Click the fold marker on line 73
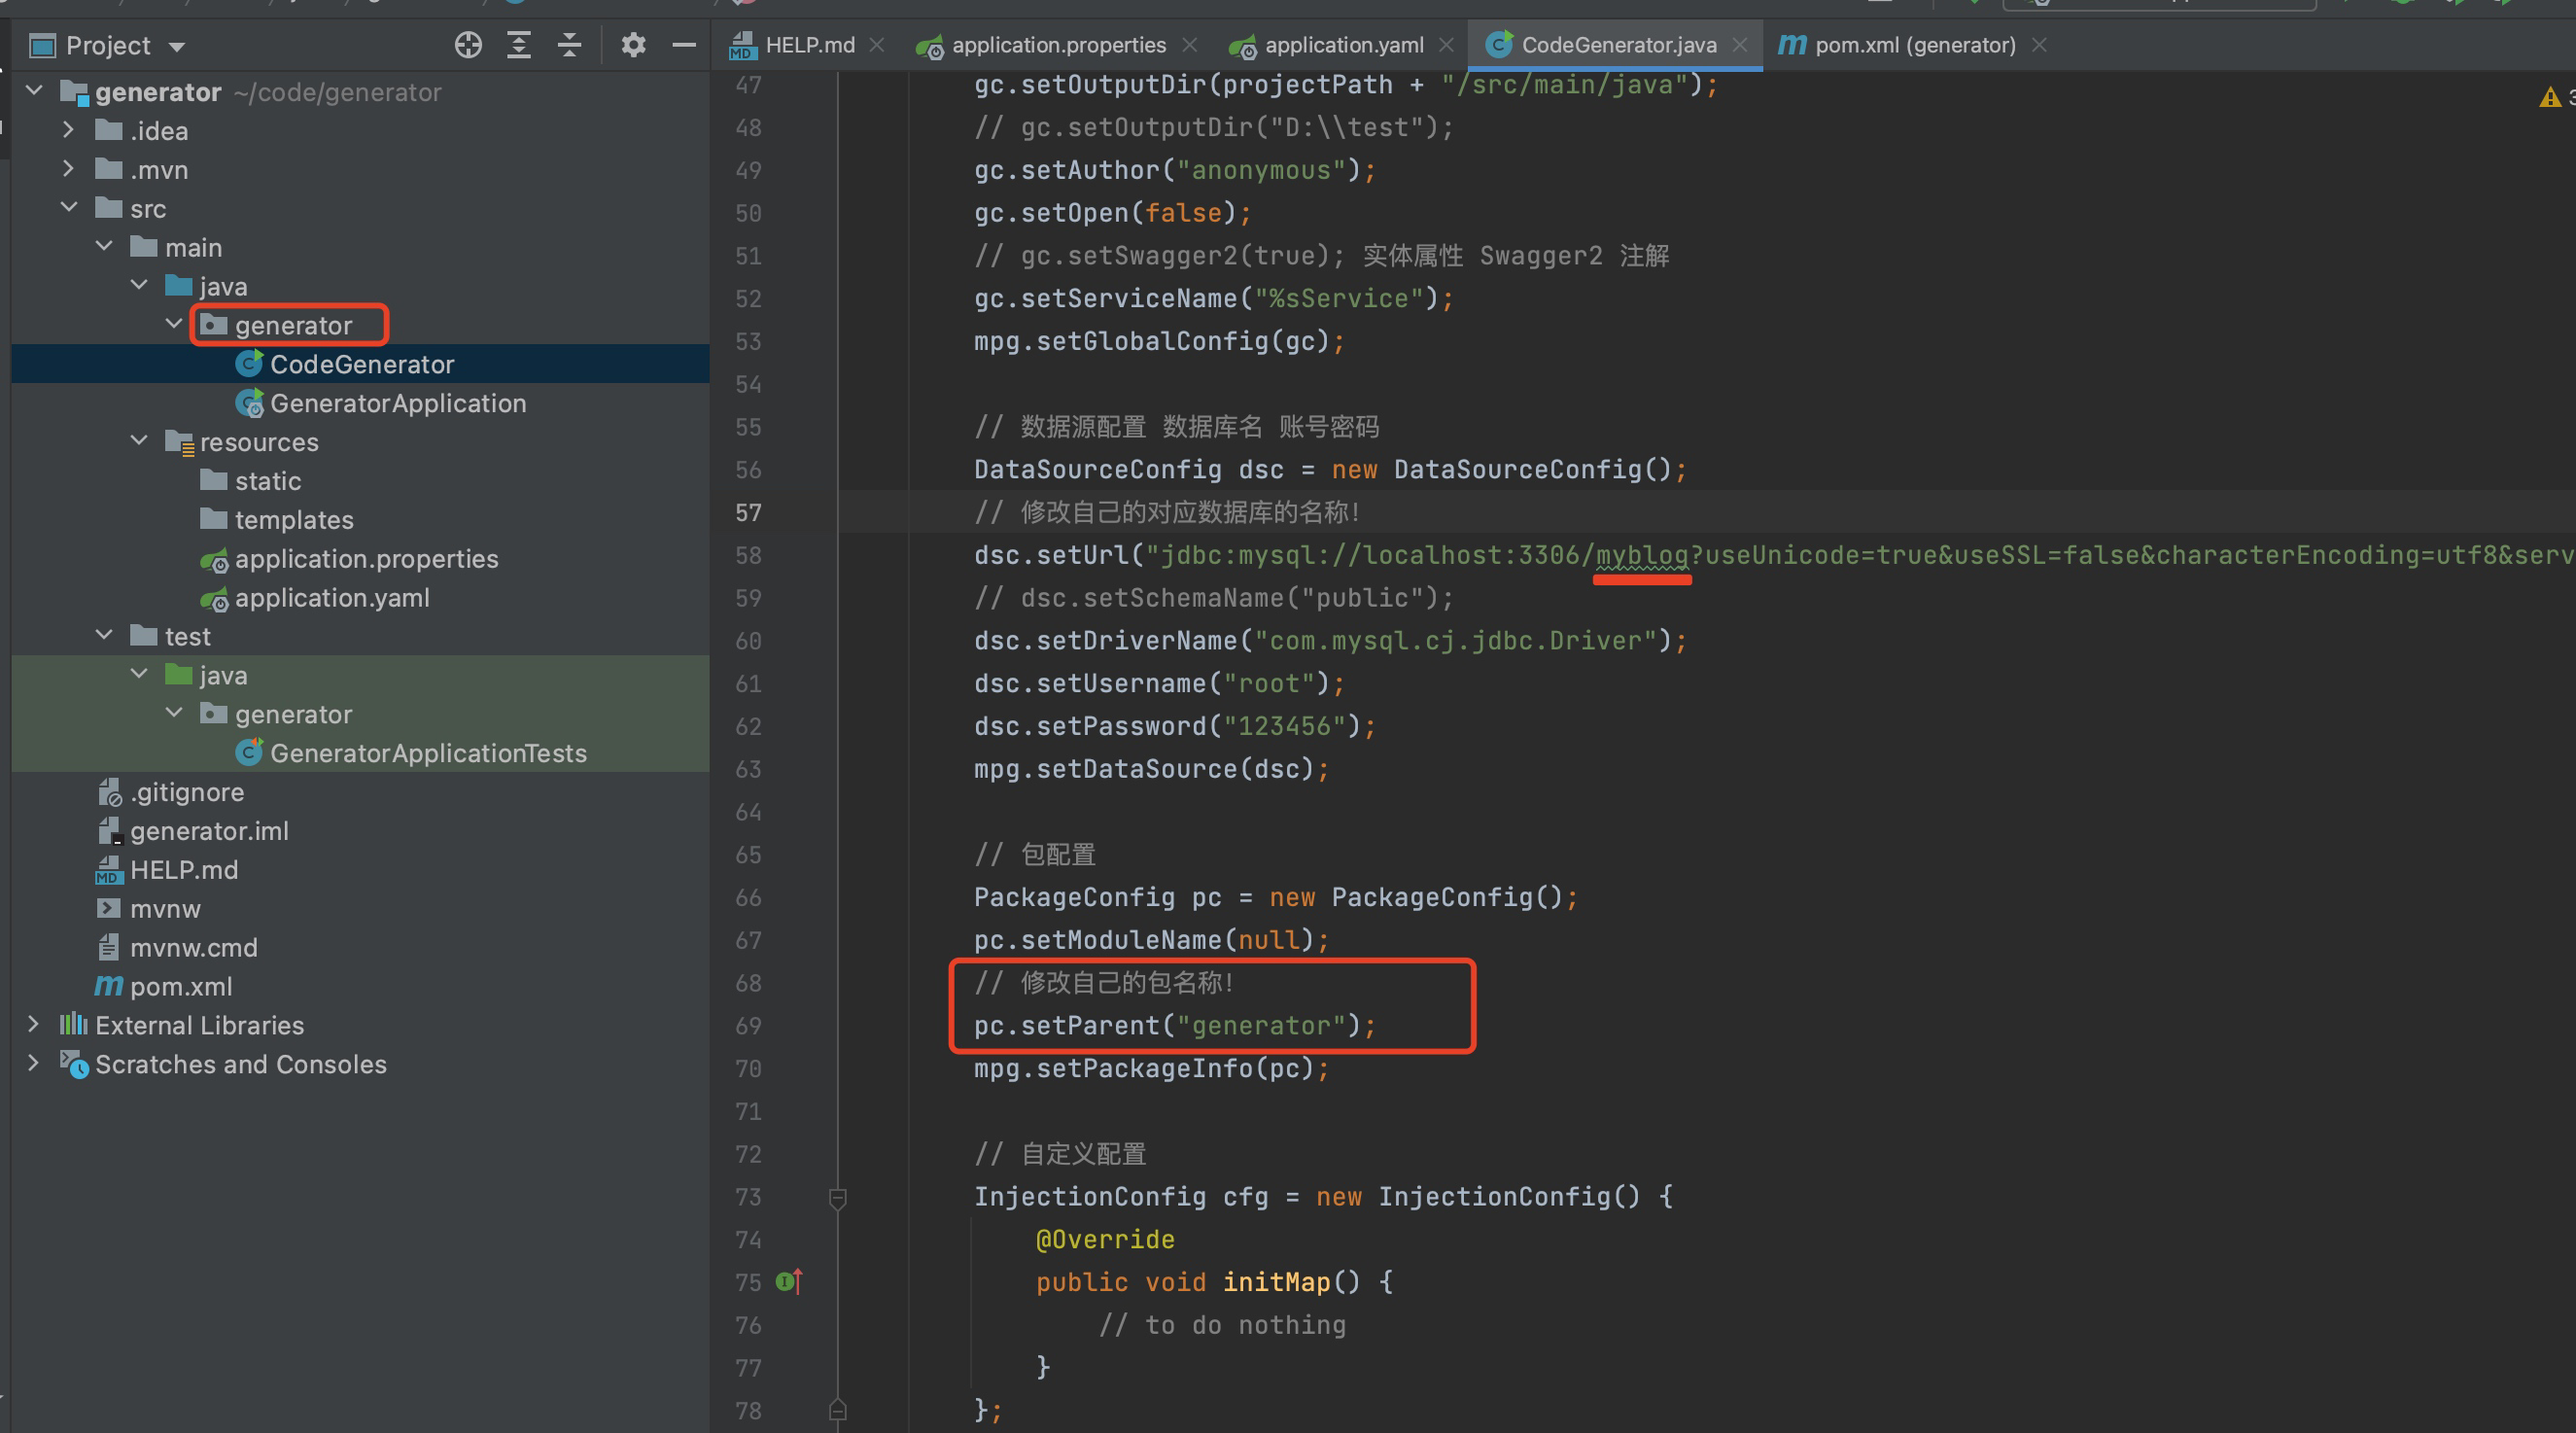2576x1433 pixels. click(x=838, y=1197)
